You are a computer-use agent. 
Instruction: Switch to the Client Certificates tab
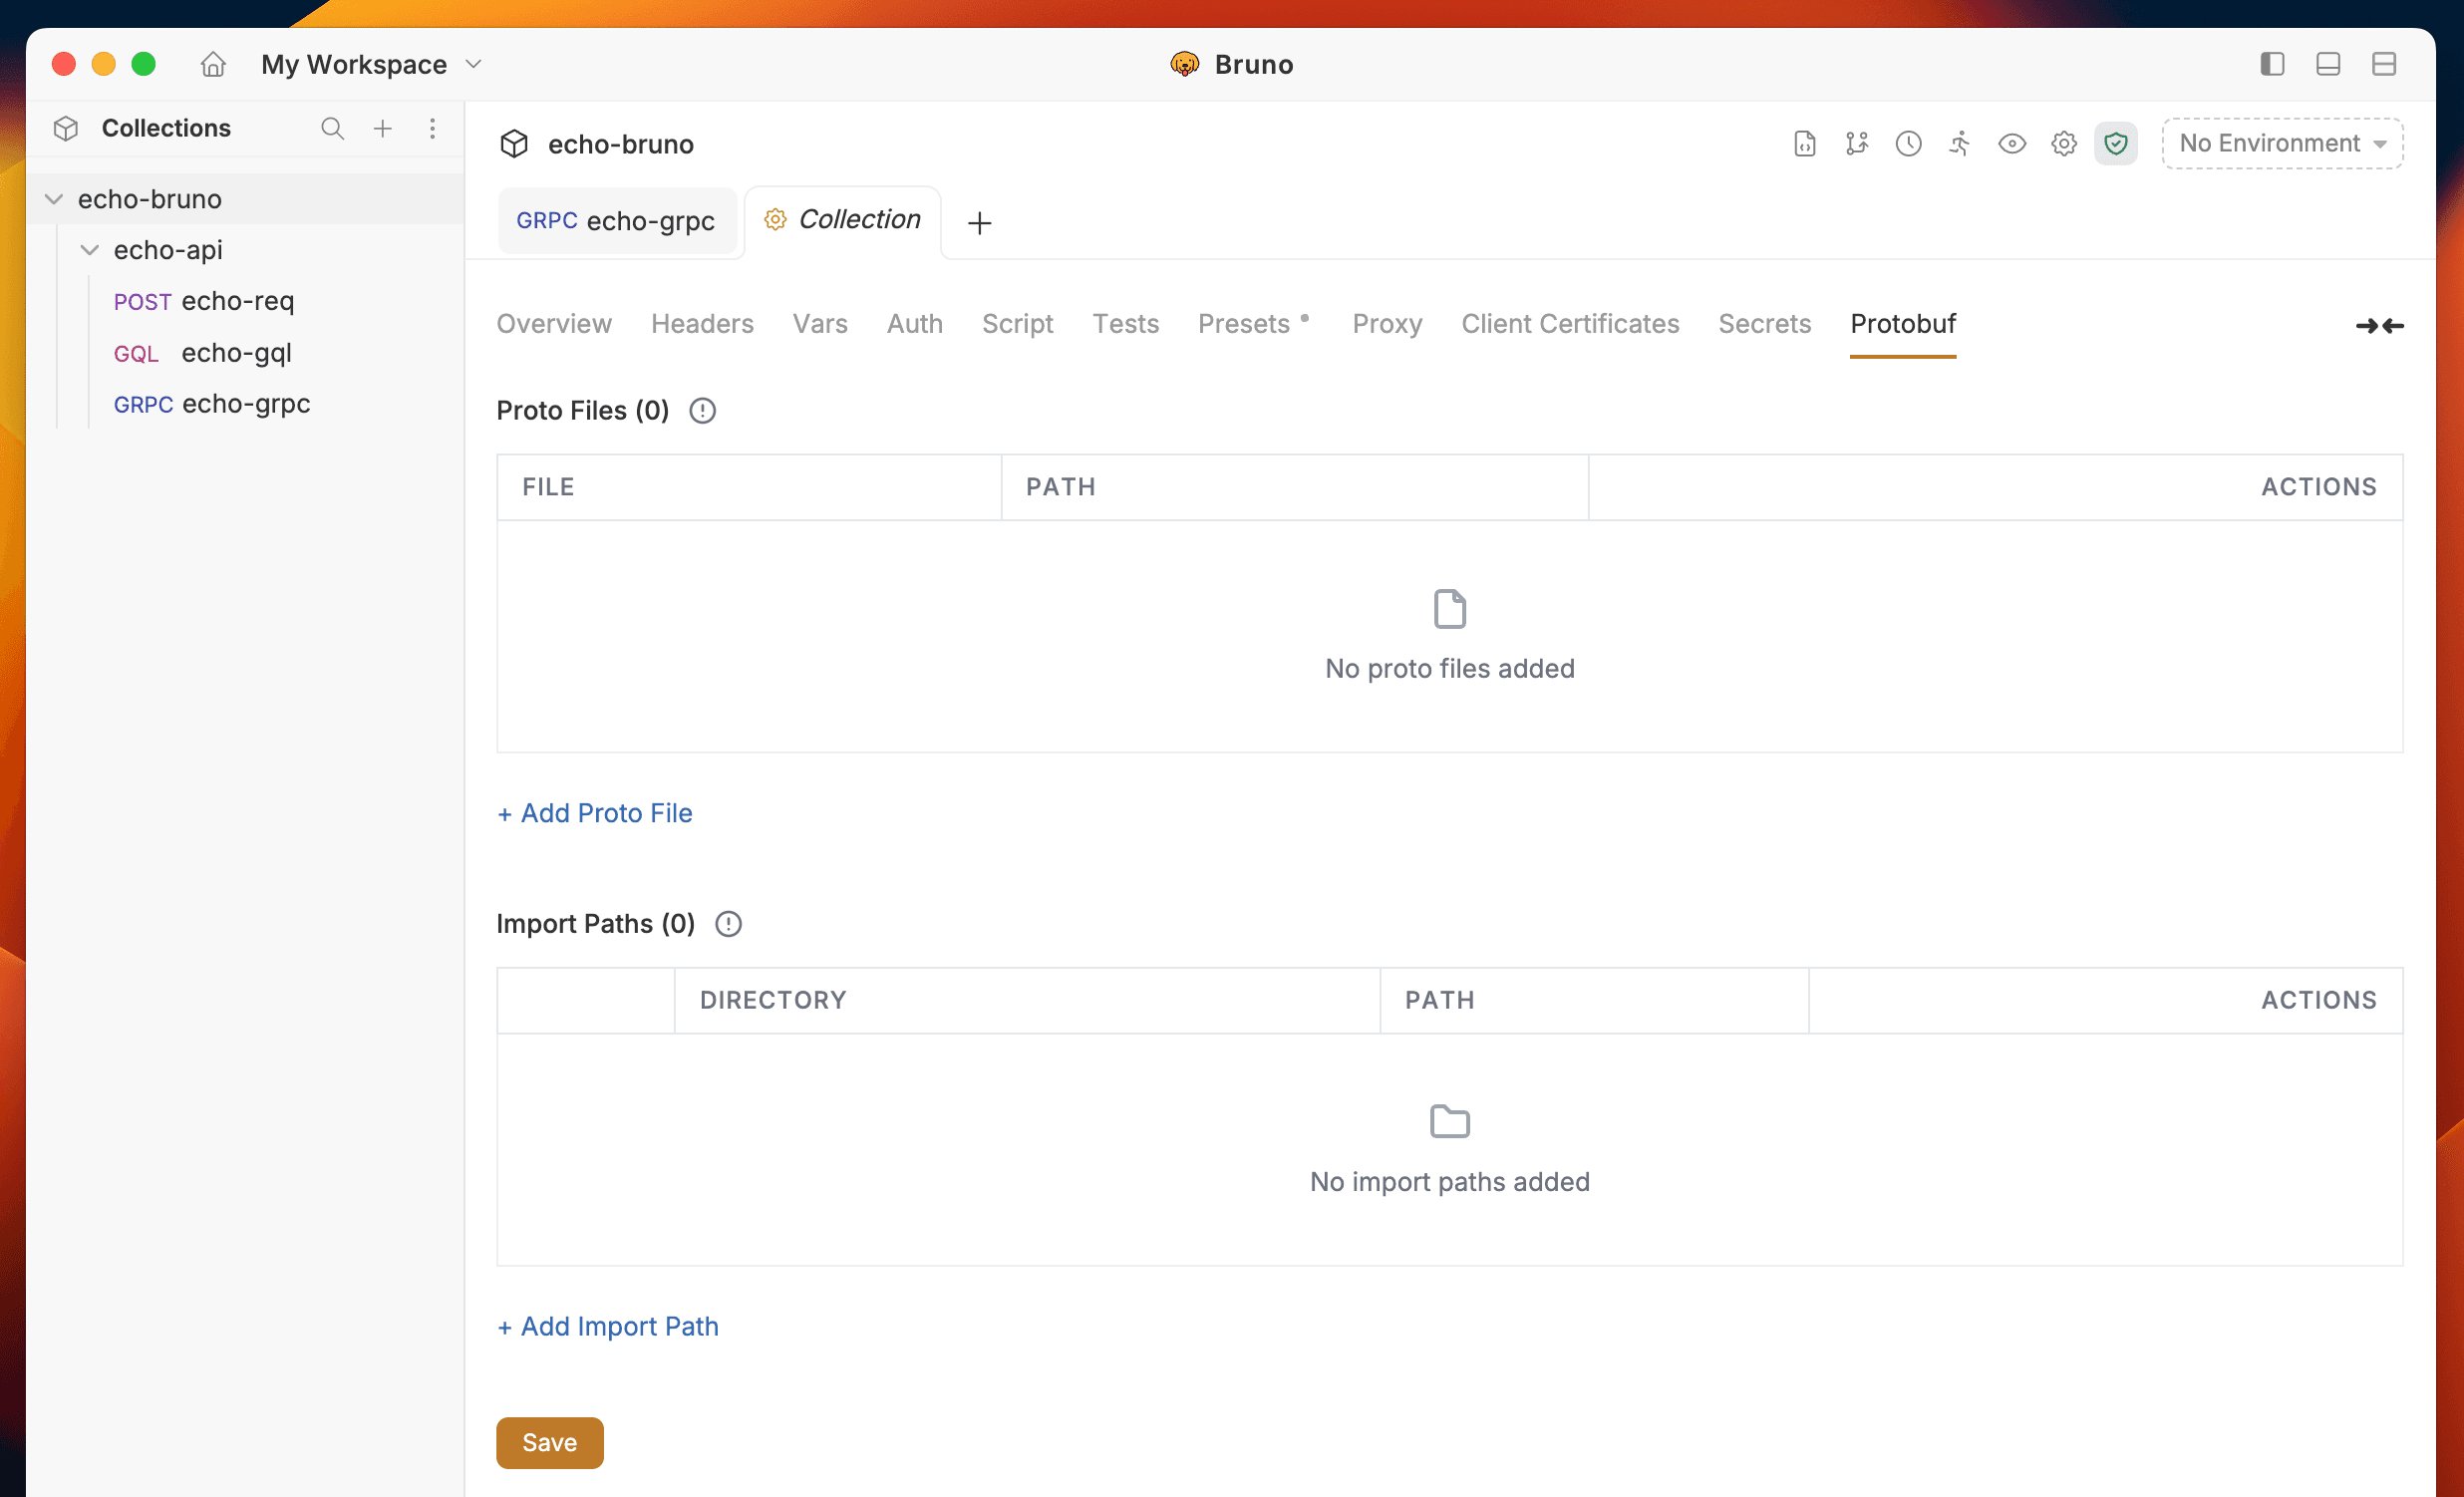point(1570,323)
